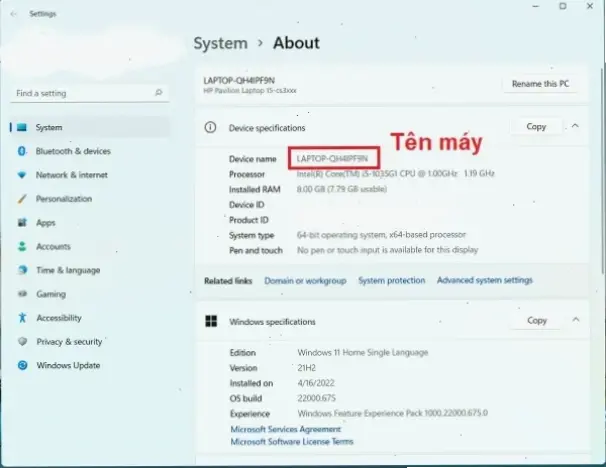This screenshot has width=606, height=468.
Task: Go to Privacy & security
Action: coord(89,342)
